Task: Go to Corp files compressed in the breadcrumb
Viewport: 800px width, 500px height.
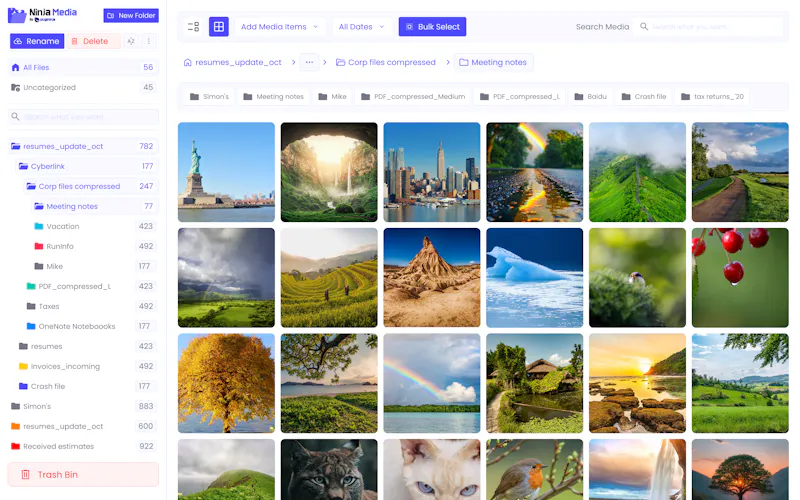Action: [386, 62]
